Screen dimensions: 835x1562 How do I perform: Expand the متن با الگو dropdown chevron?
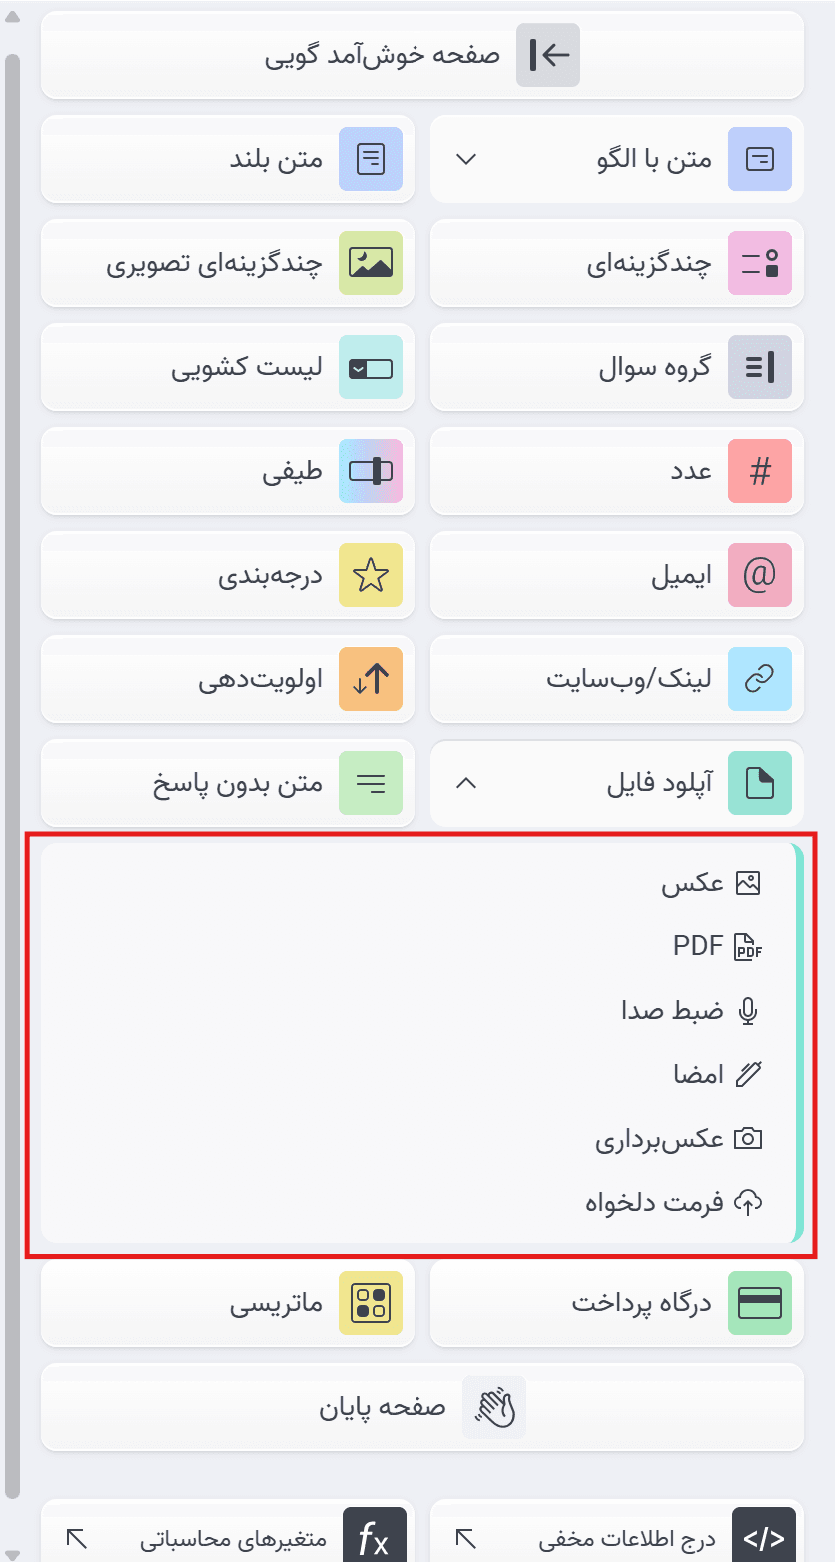click(464, 159)
